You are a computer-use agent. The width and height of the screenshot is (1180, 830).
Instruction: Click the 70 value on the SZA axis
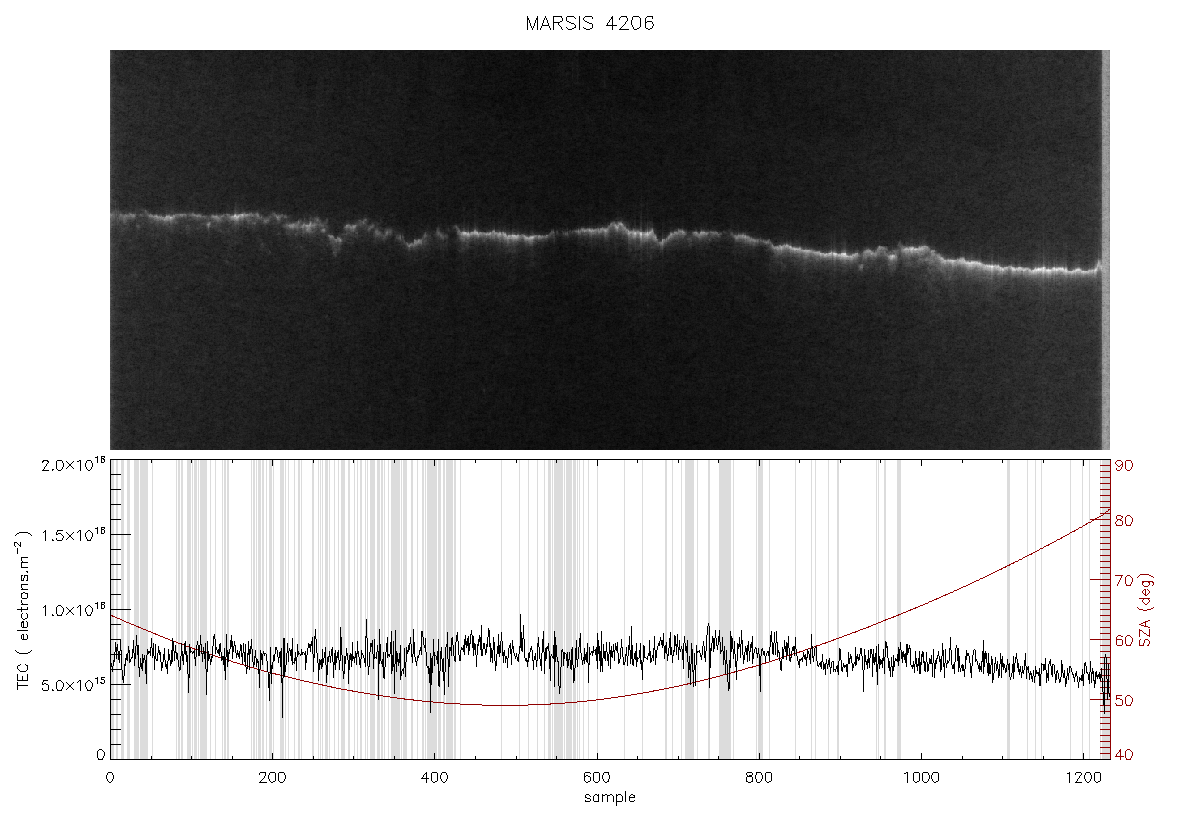coord(1124,580)
